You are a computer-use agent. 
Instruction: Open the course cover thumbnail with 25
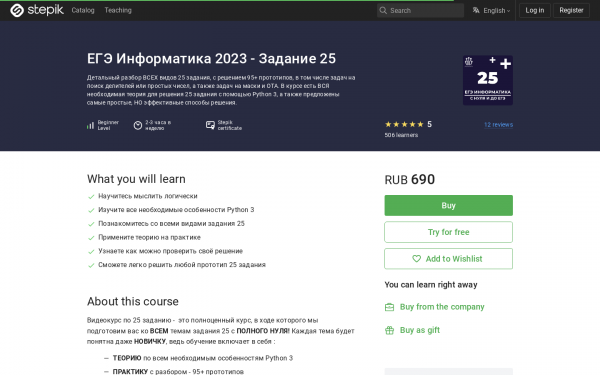pyautogui.click(x=488, y=80)
